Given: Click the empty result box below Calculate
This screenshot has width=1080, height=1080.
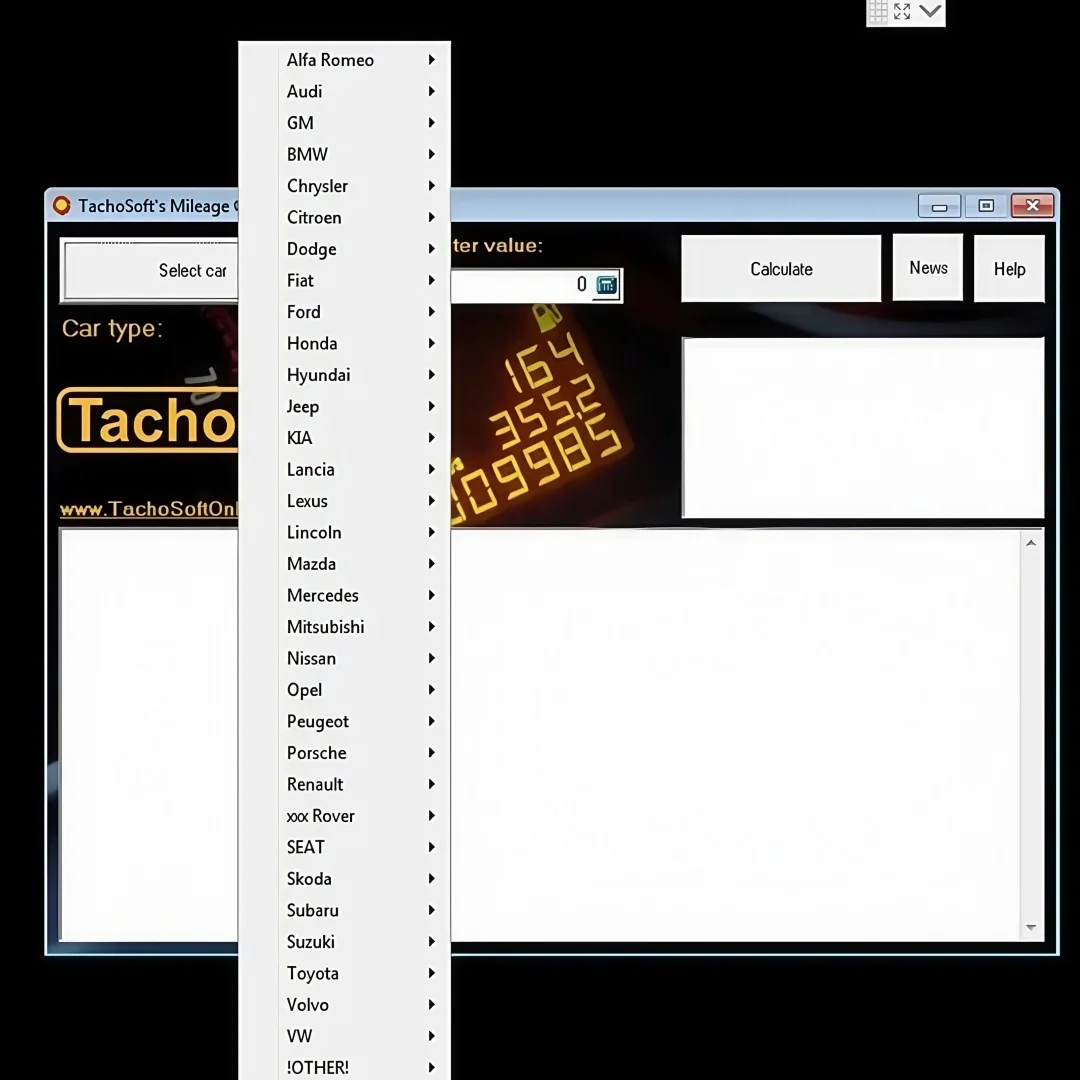Looking at the screenshot, I should (863, 427).
